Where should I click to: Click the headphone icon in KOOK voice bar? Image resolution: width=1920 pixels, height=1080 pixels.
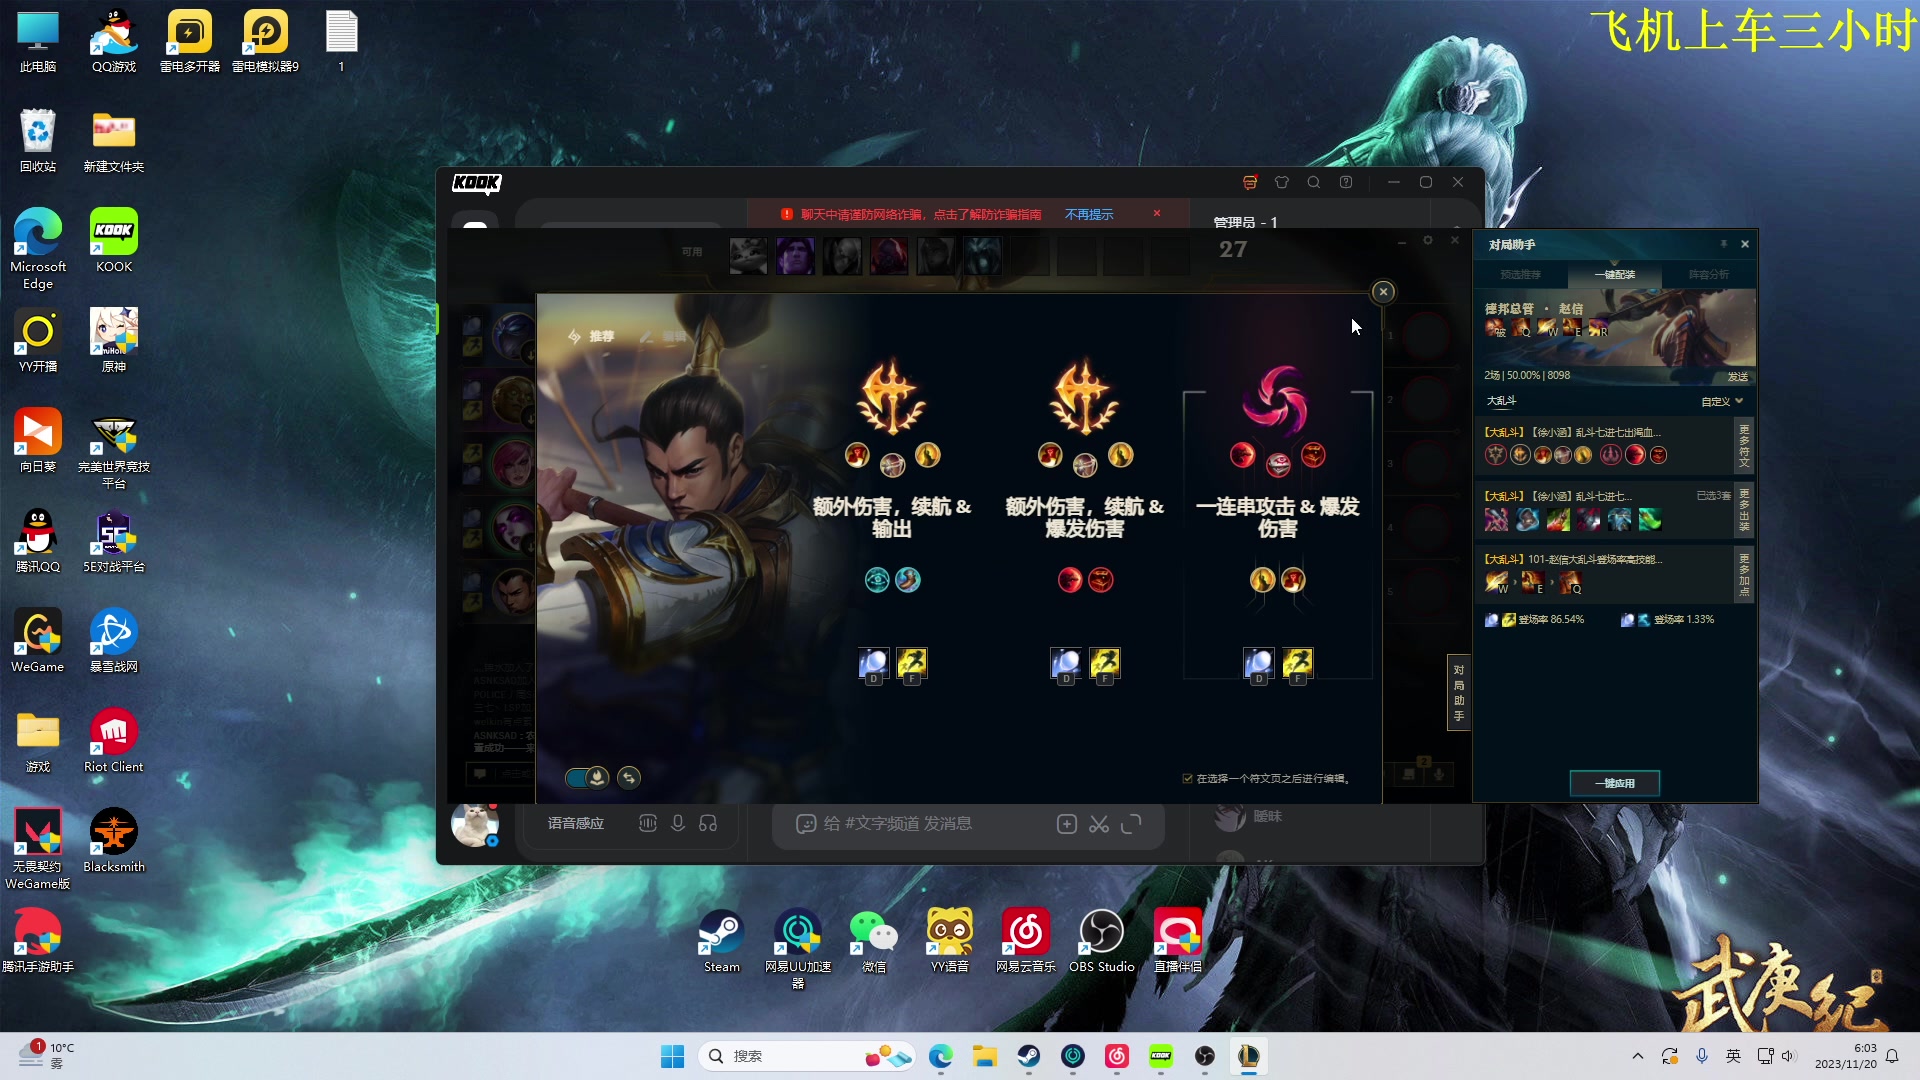pyautogui.click(x=708, y=823)
